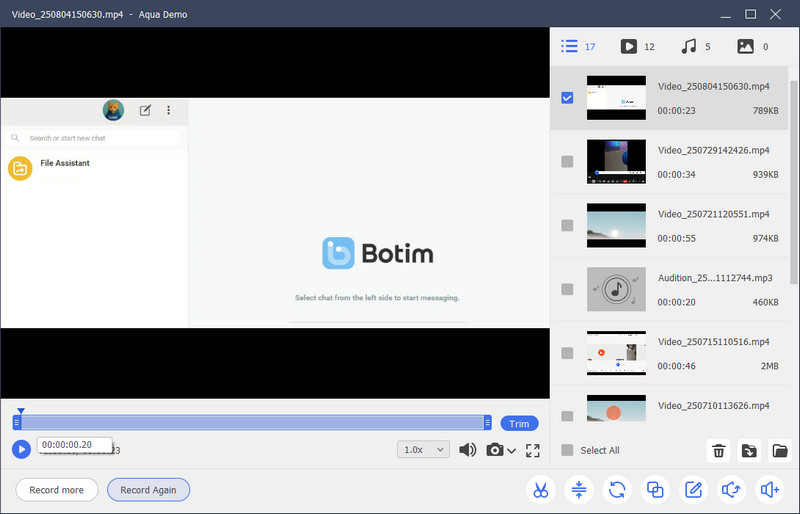Viewport: 800px width, 514px height.
Task: Click the Video_250729142426.mp4 file name
Action: tap(713, 150)
